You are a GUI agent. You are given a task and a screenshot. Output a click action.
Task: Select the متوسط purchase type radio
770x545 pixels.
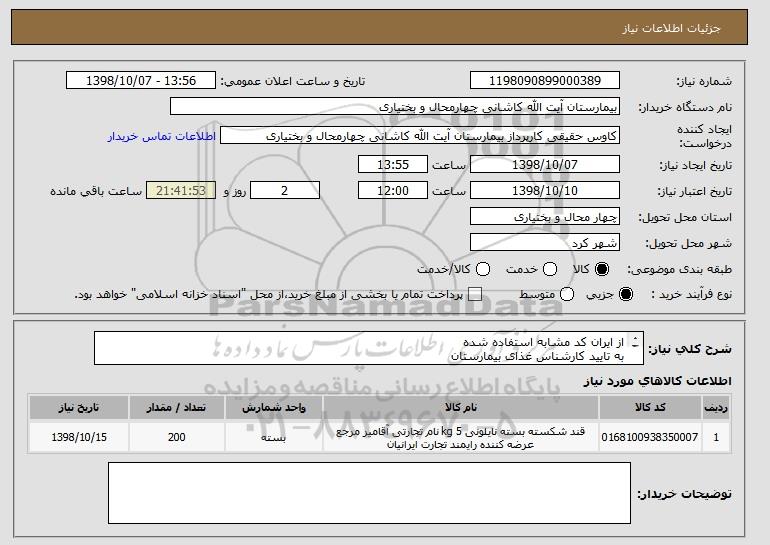coord(567,295)
